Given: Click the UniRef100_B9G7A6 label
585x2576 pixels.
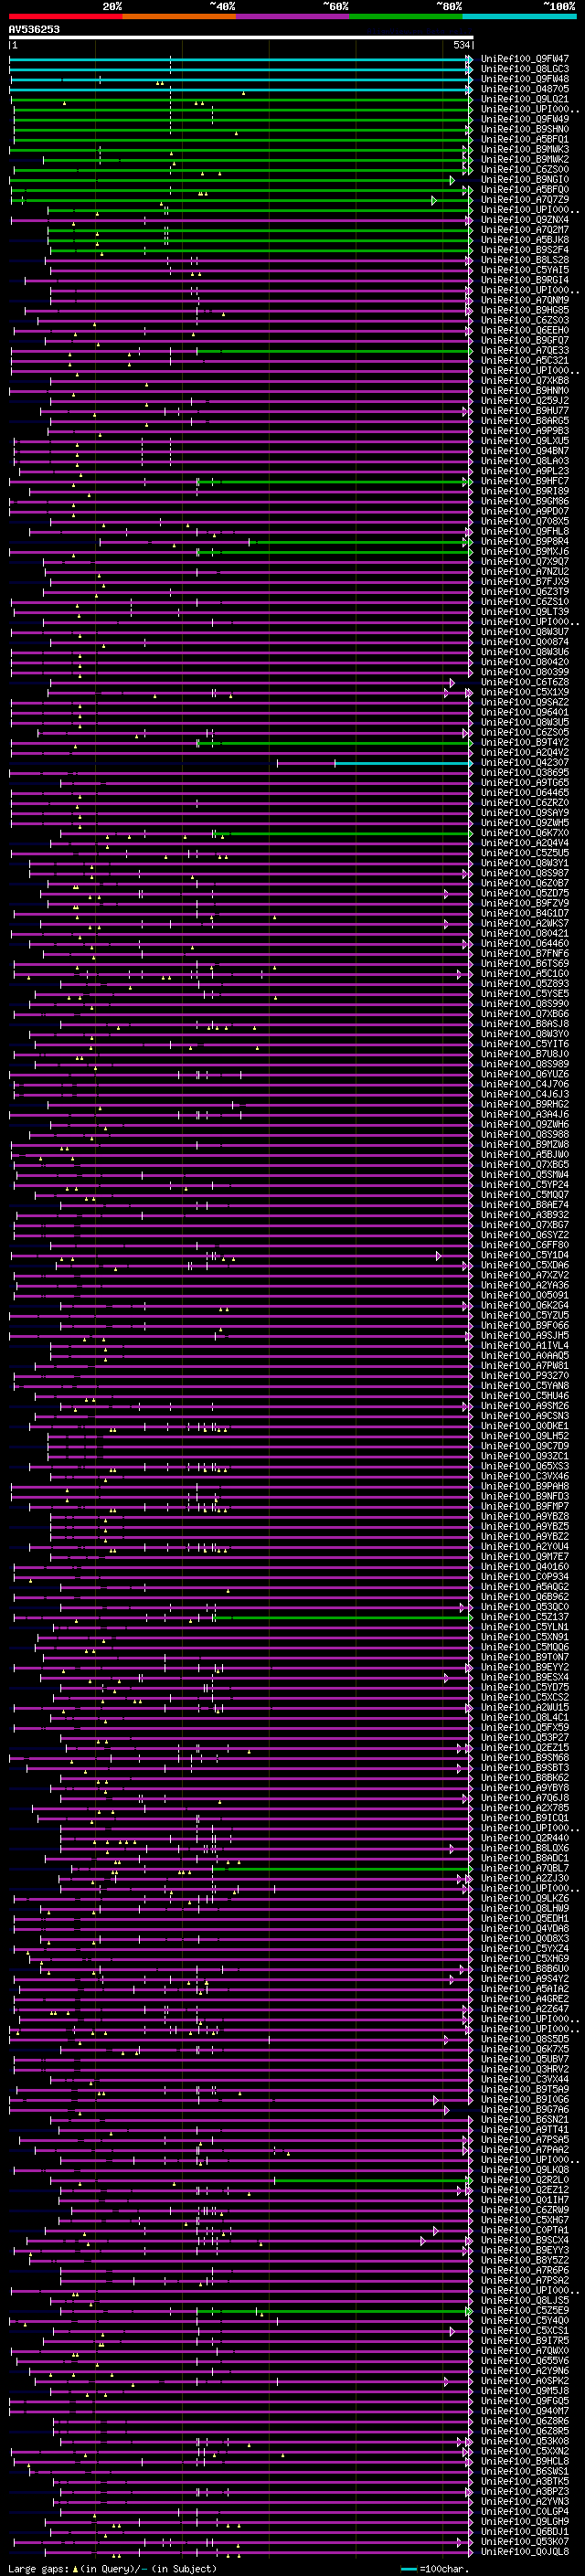Looking at the screenshot, I should point(525,2110).
